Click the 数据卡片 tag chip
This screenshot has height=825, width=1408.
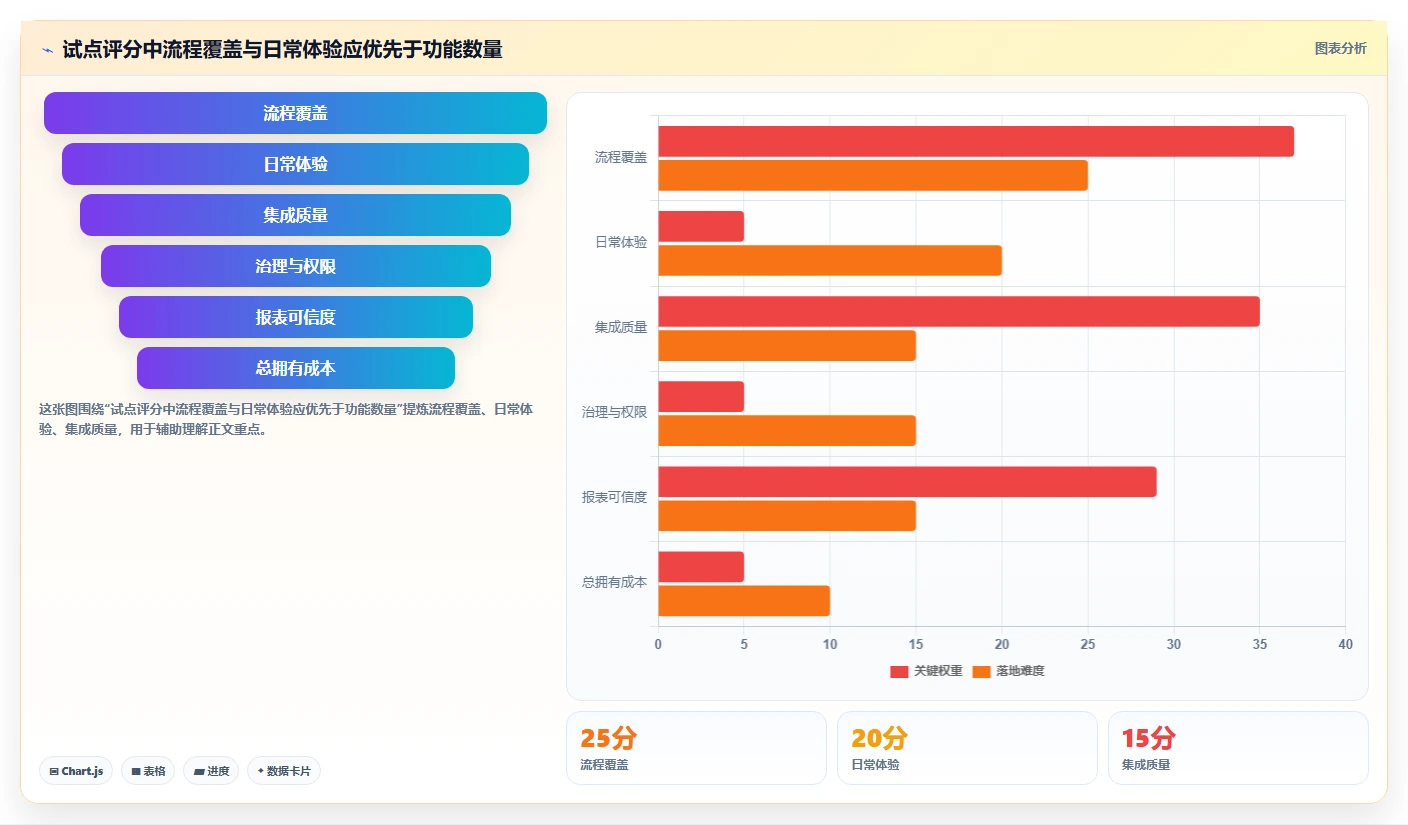click(284, 771)
